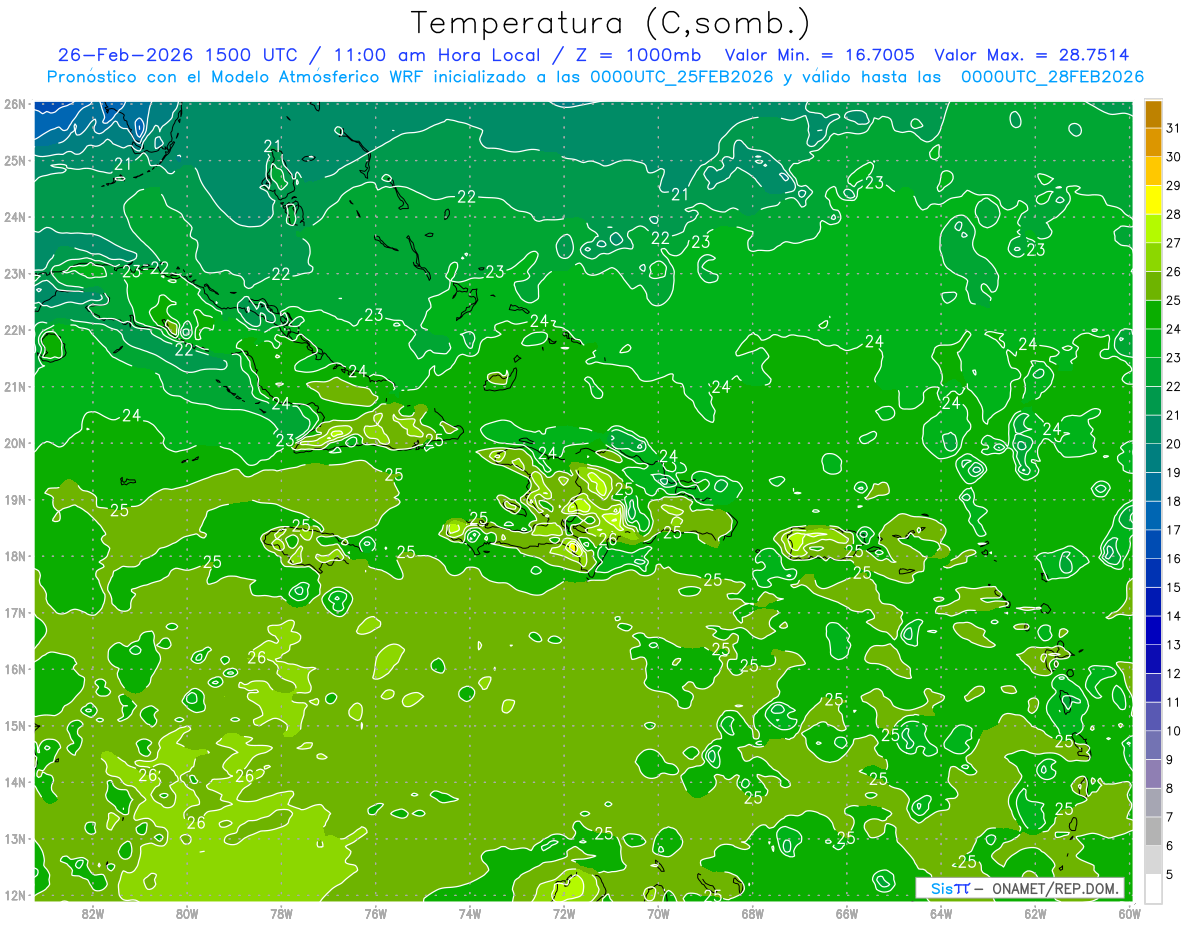Click the 12 label on the color scale
The height and width of the screenshot is (927, 1200).
(x=1174, y=673)
